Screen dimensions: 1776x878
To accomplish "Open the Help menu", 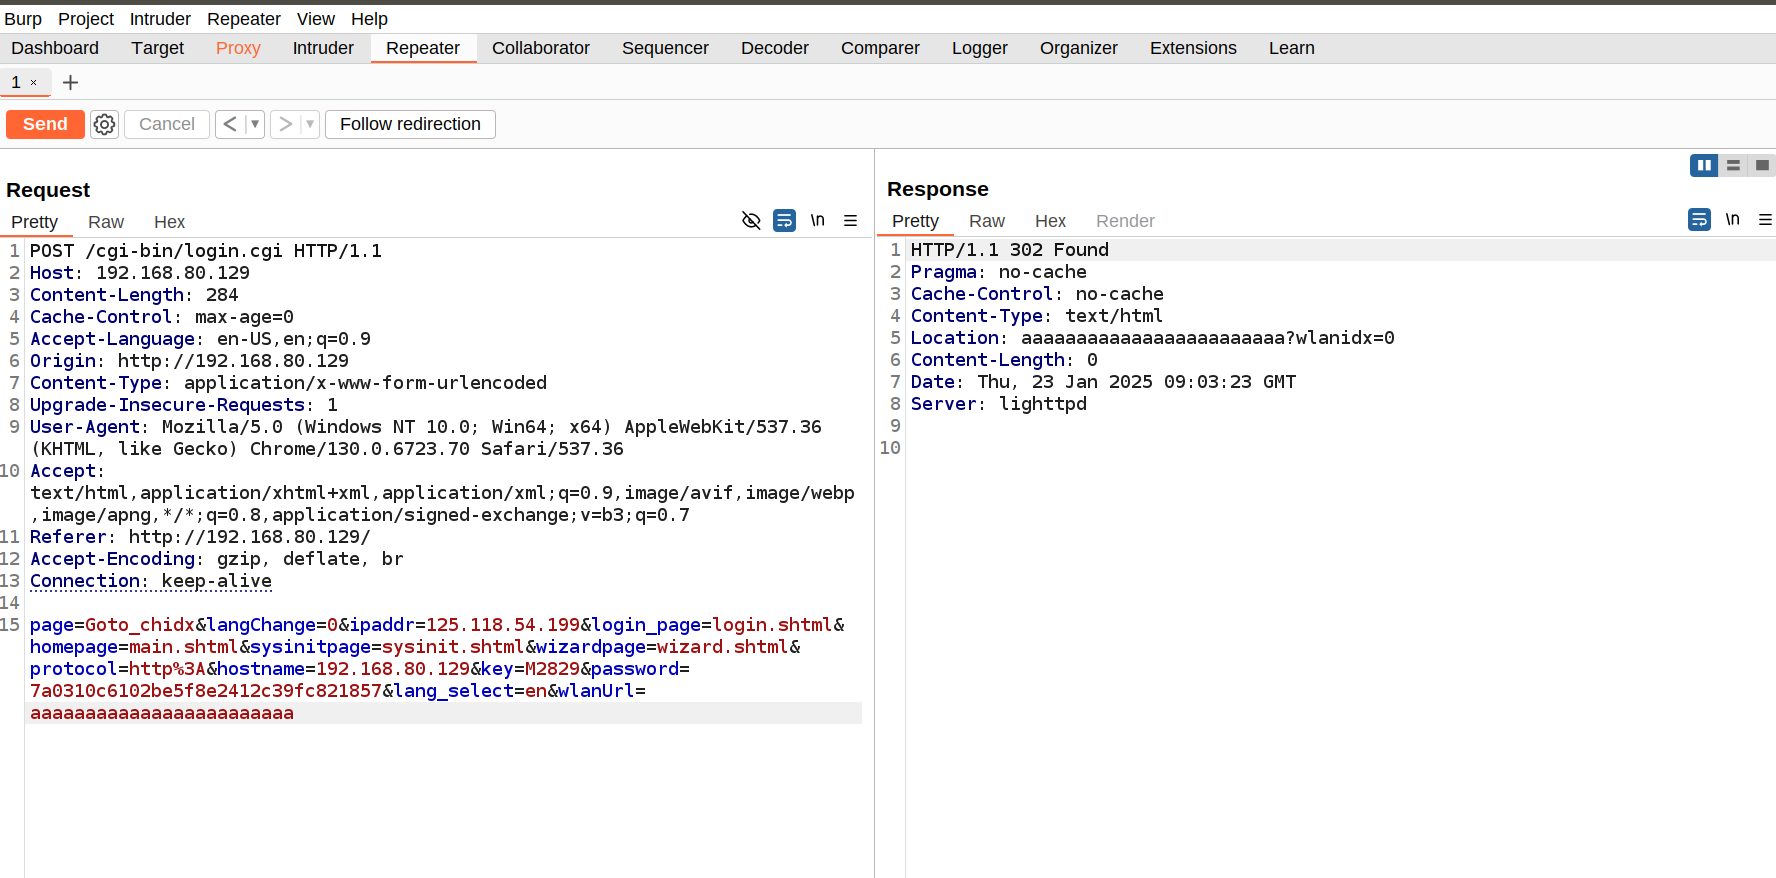I will click(369, 19).
